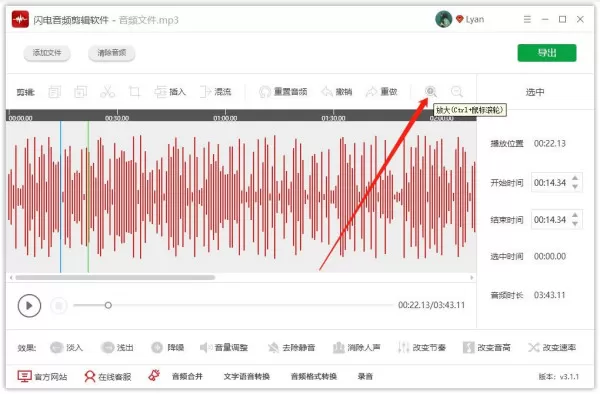Click the 清除音频 clear audio button
The width and height of the screenshot is (600, 394).
click(x=111, y=53)
